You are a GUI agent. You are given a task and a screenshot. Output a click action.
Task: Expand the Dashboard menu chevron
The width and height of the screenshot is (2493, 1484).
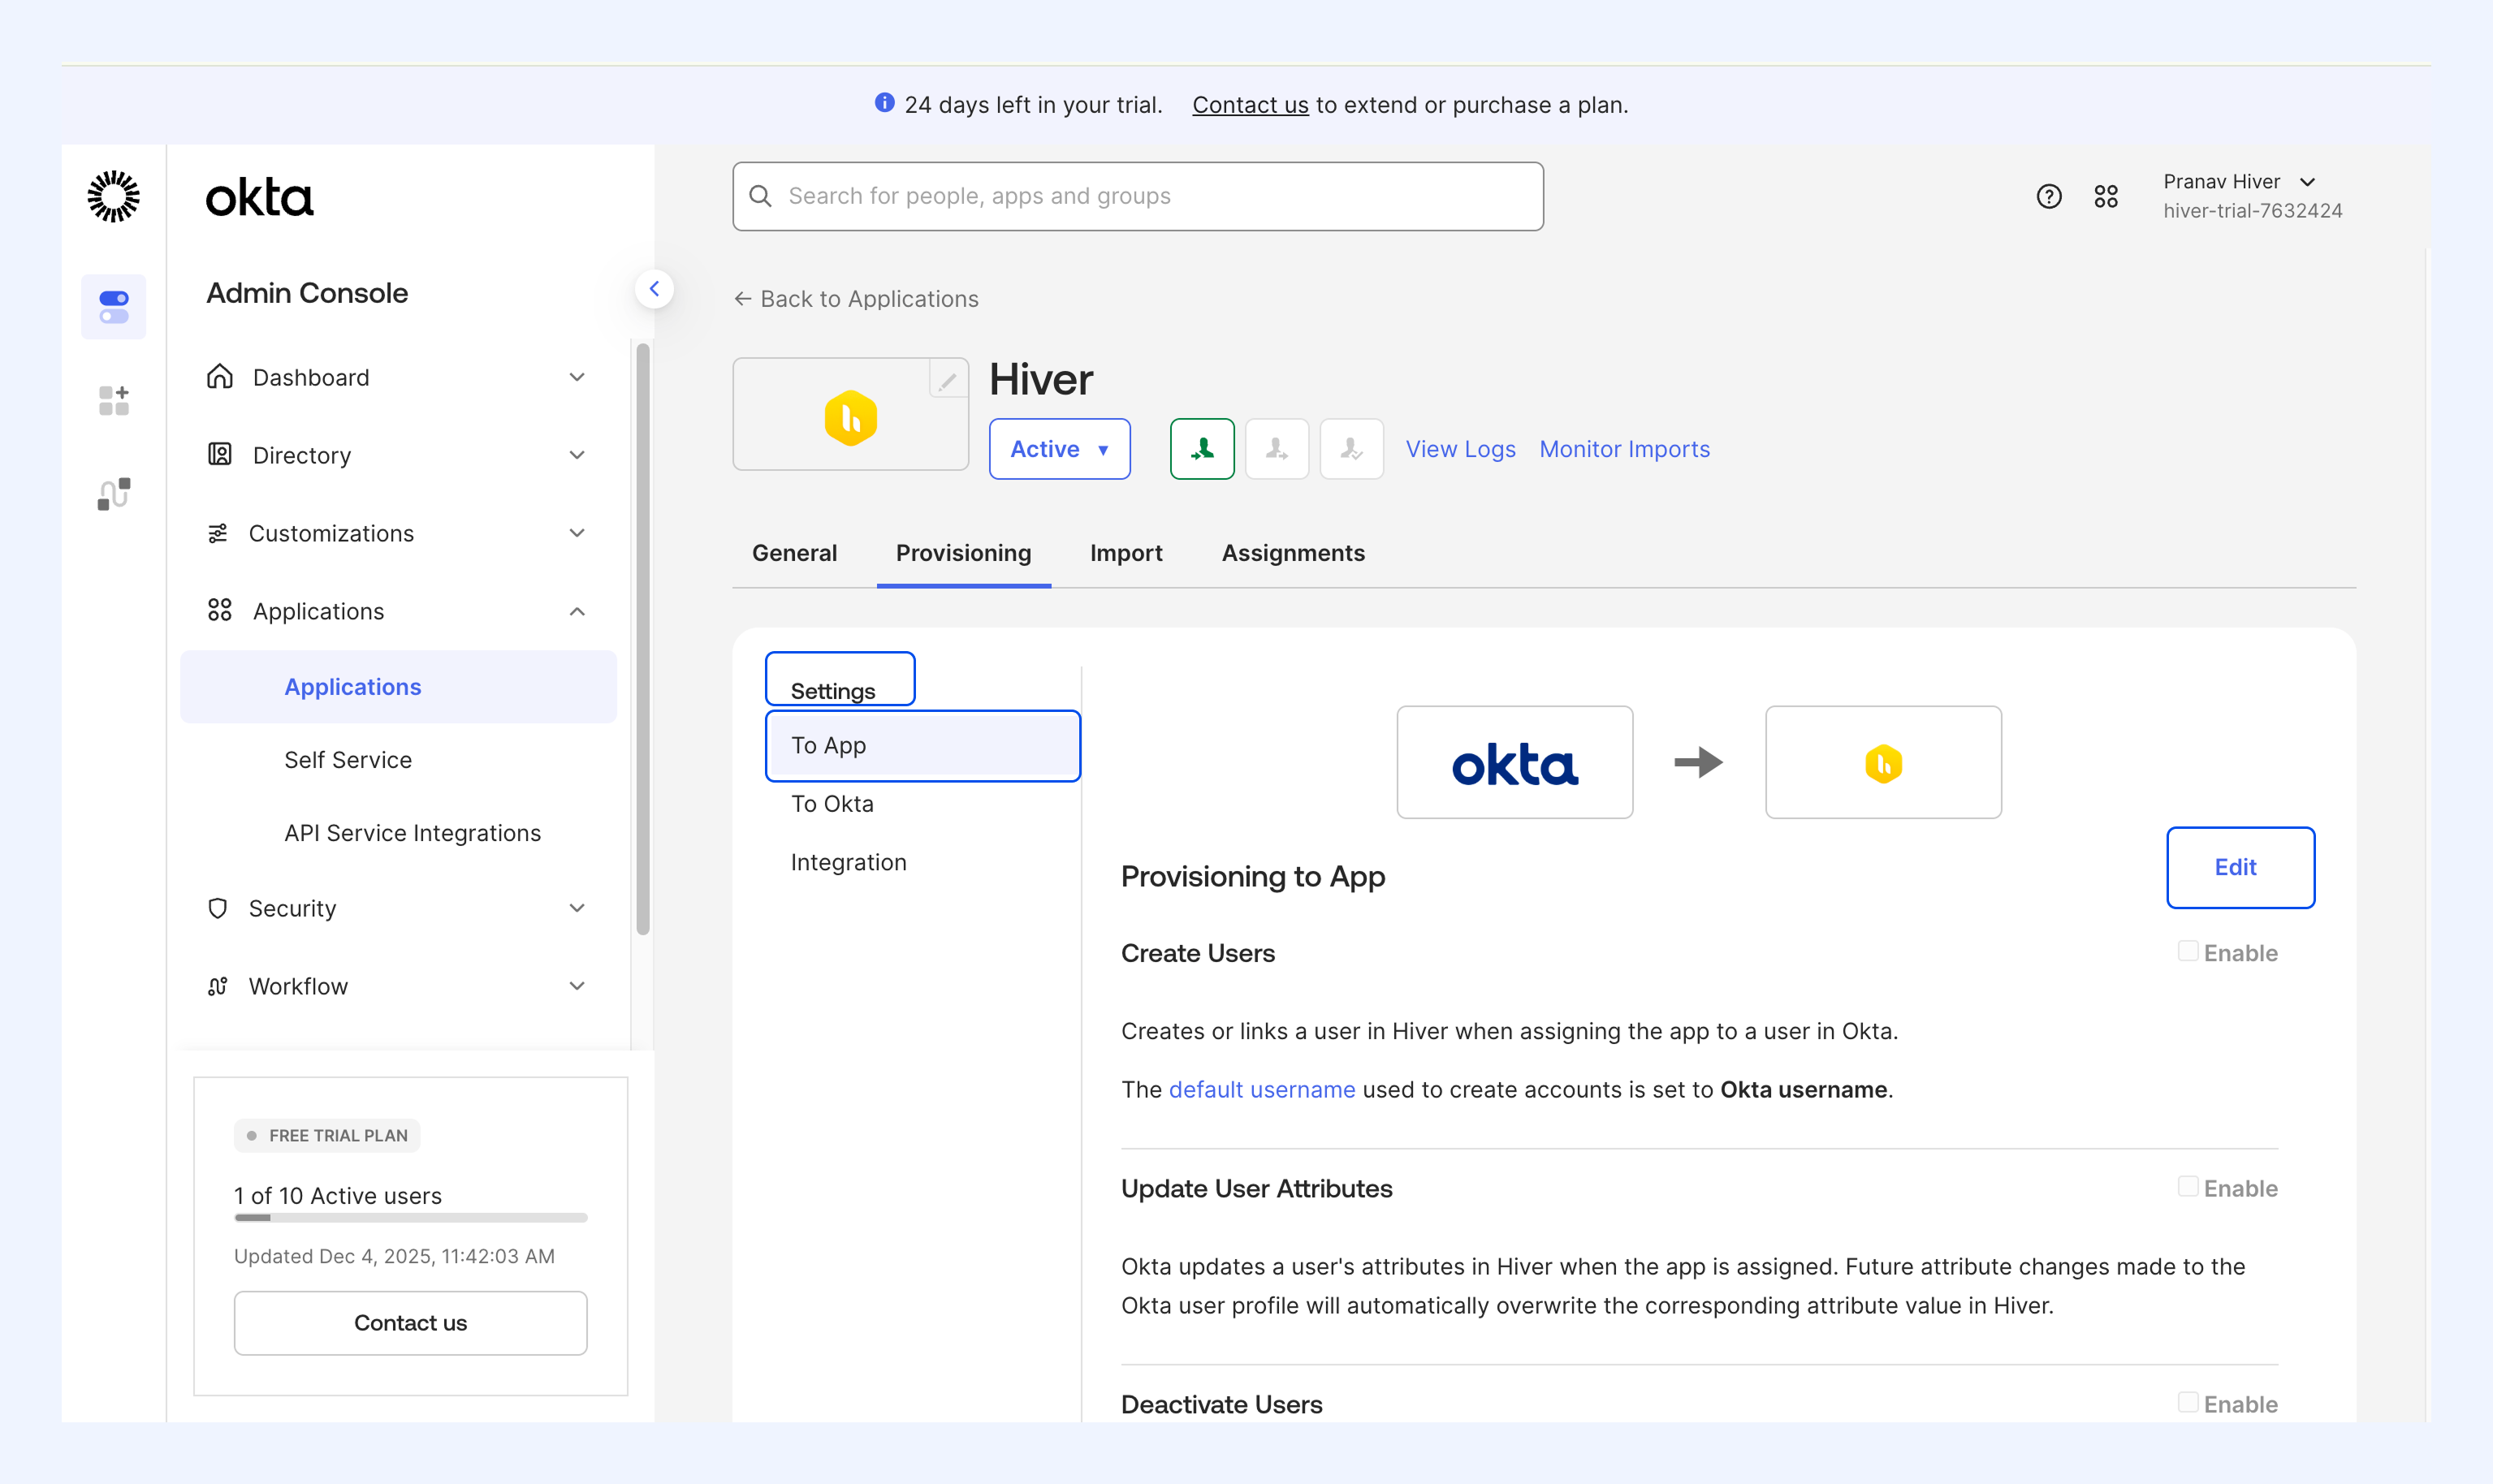click(x=577, y=377)
